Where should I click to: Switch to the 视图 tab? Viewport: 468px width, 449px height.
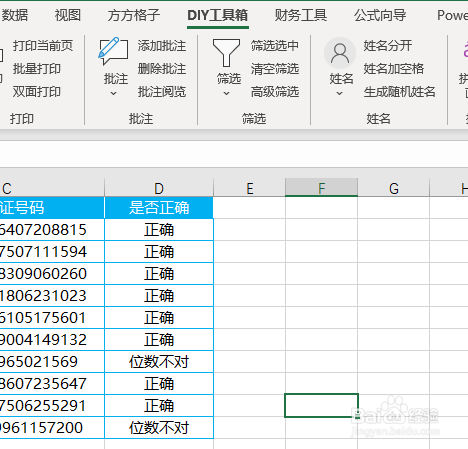68,15
